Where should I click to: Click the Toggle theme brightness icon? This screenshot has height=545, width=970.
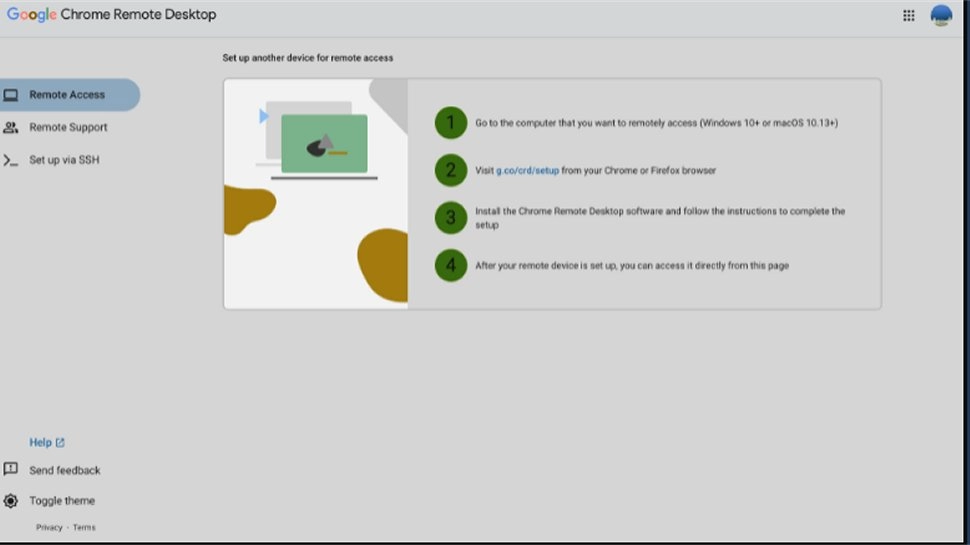tap(11, 500)
